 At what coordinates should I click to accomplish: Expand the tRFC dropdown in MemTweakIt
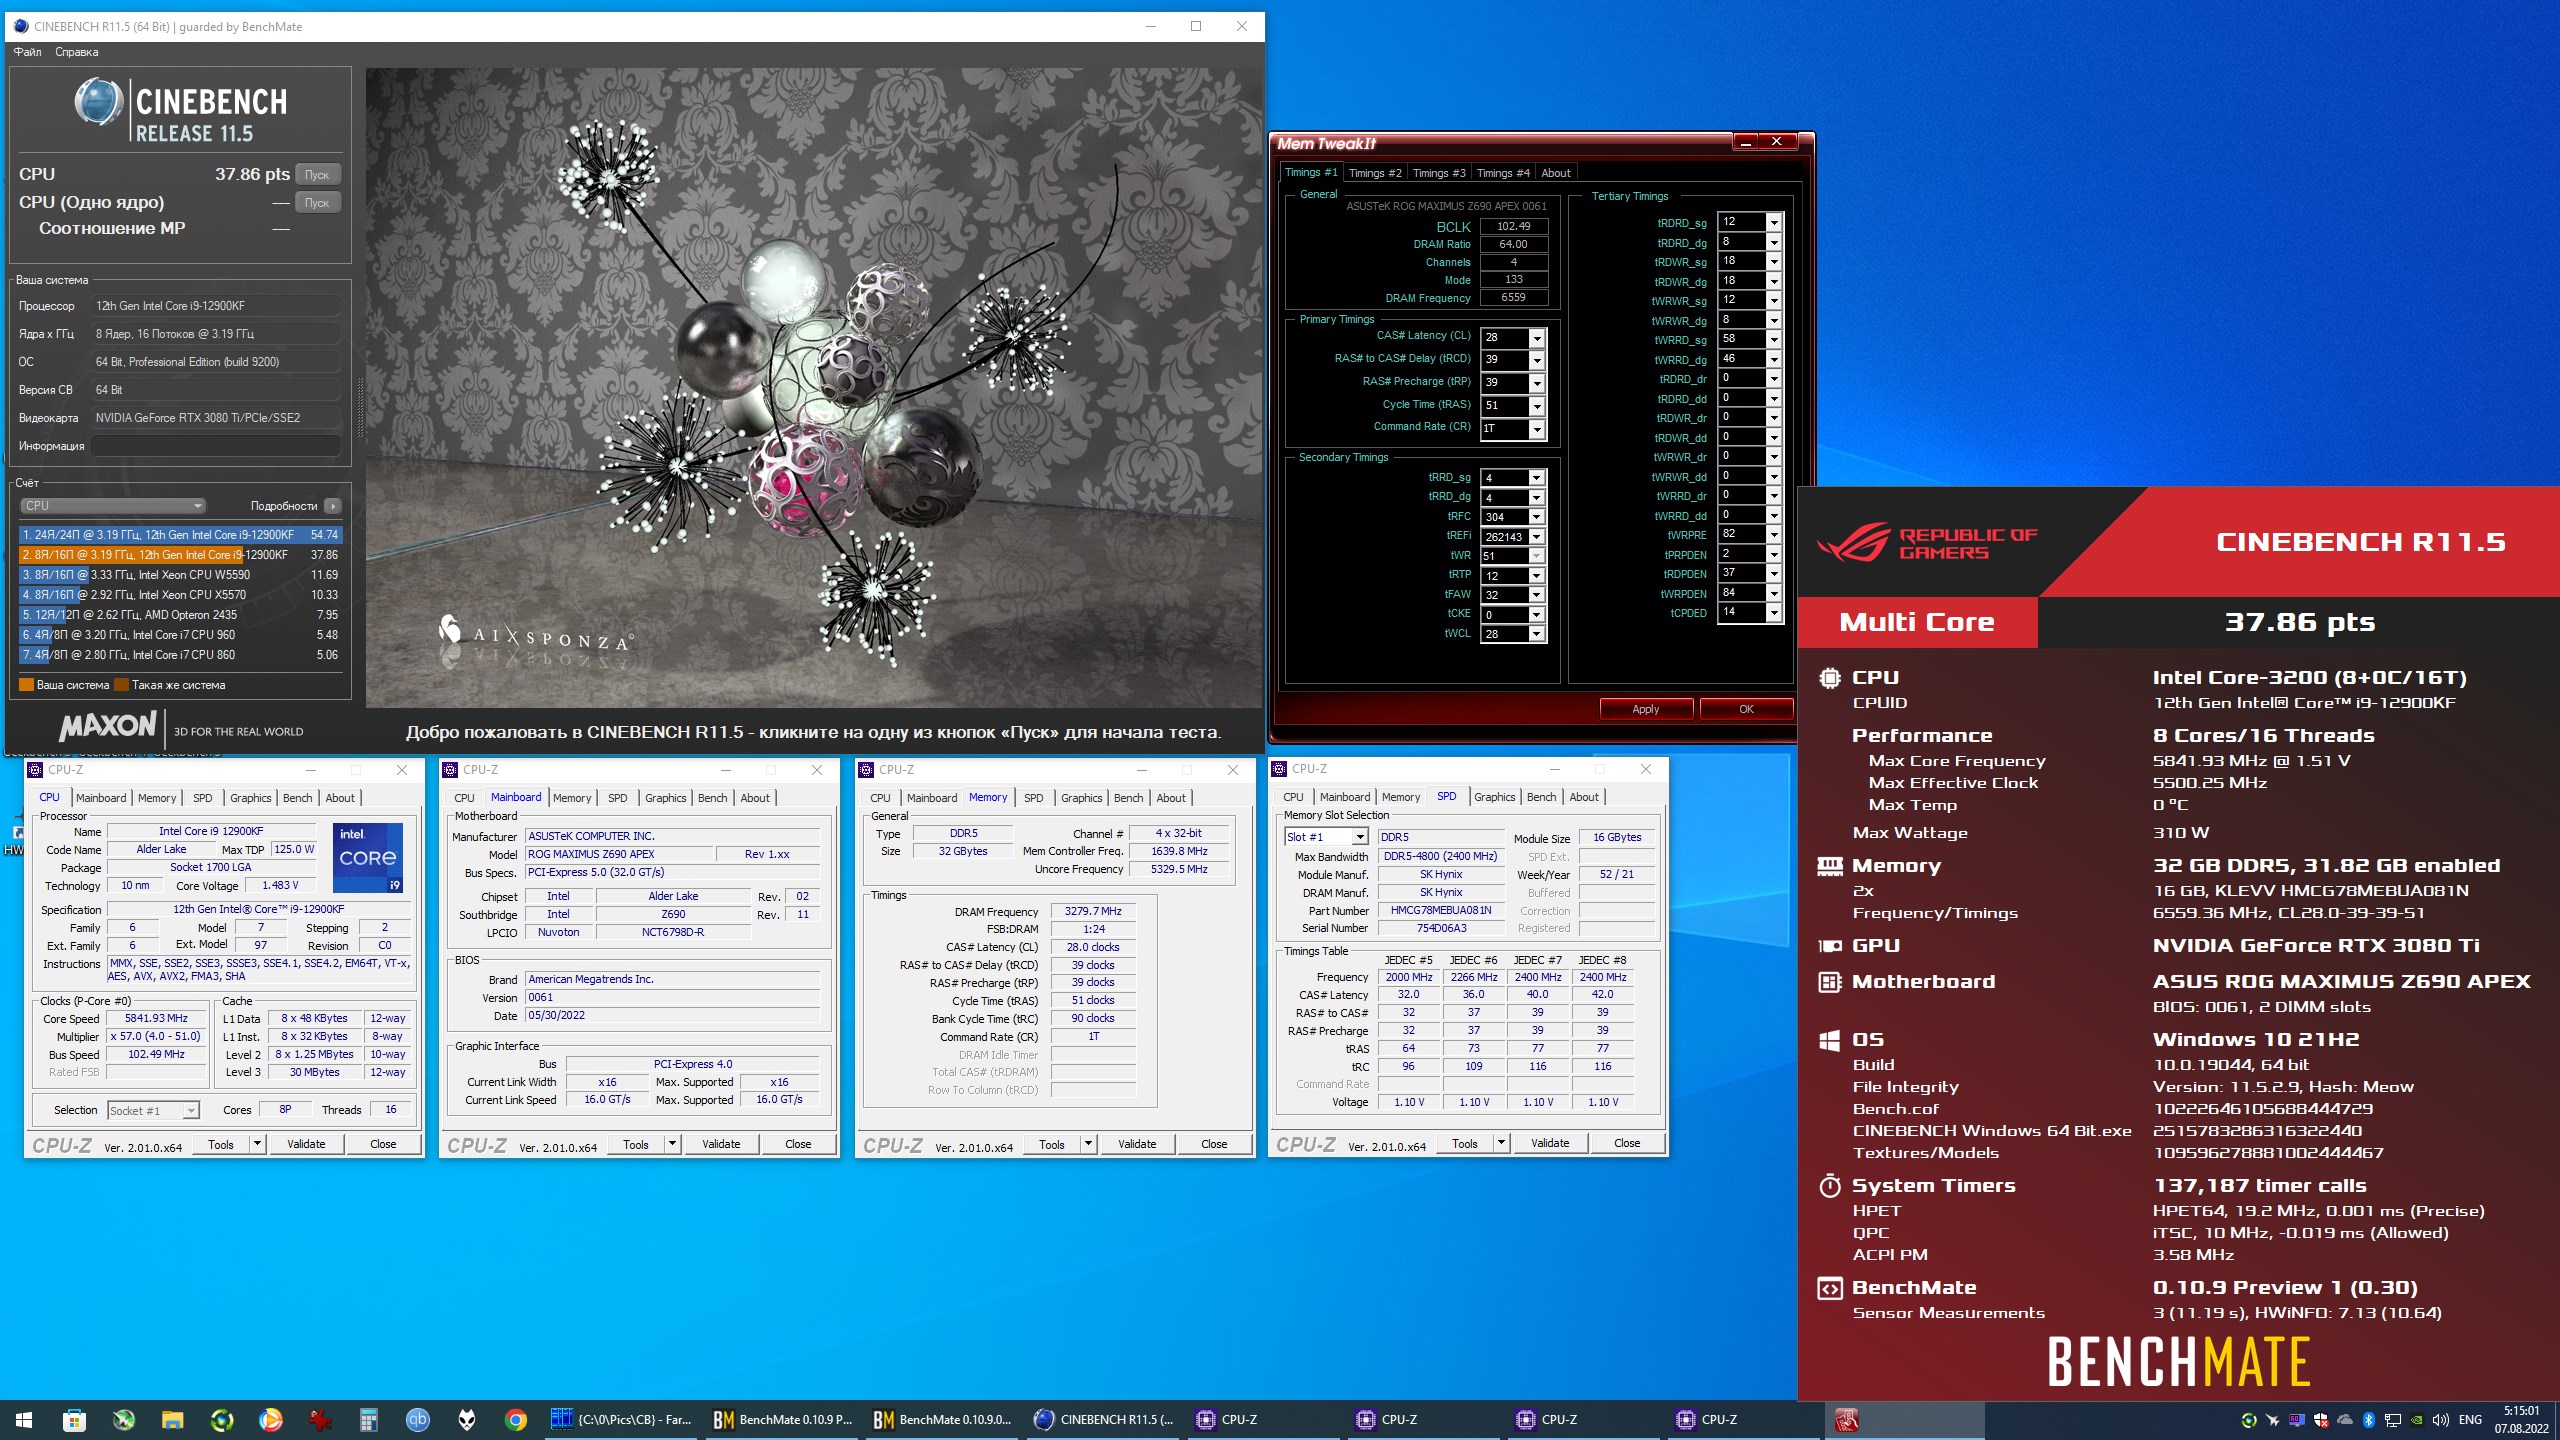point(1537,517)
